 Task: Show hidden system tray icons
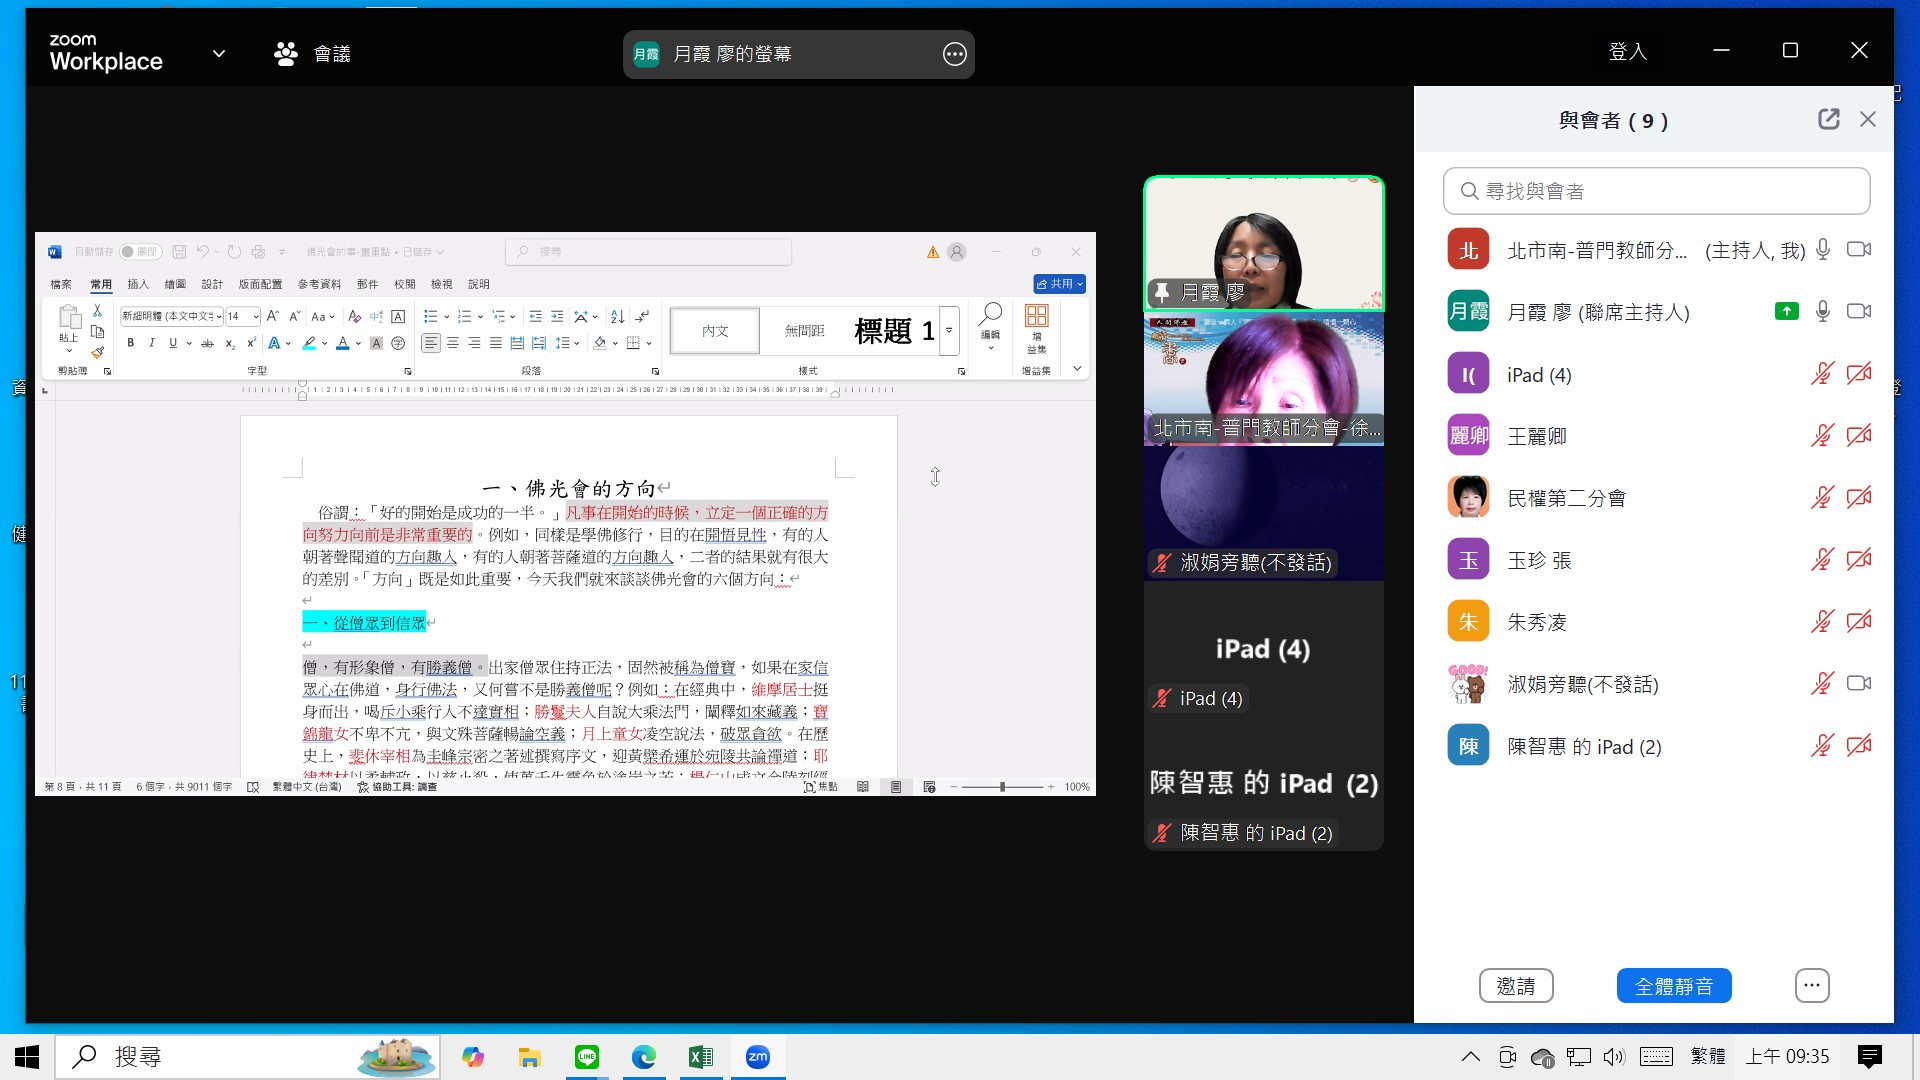(1470, 1057)
